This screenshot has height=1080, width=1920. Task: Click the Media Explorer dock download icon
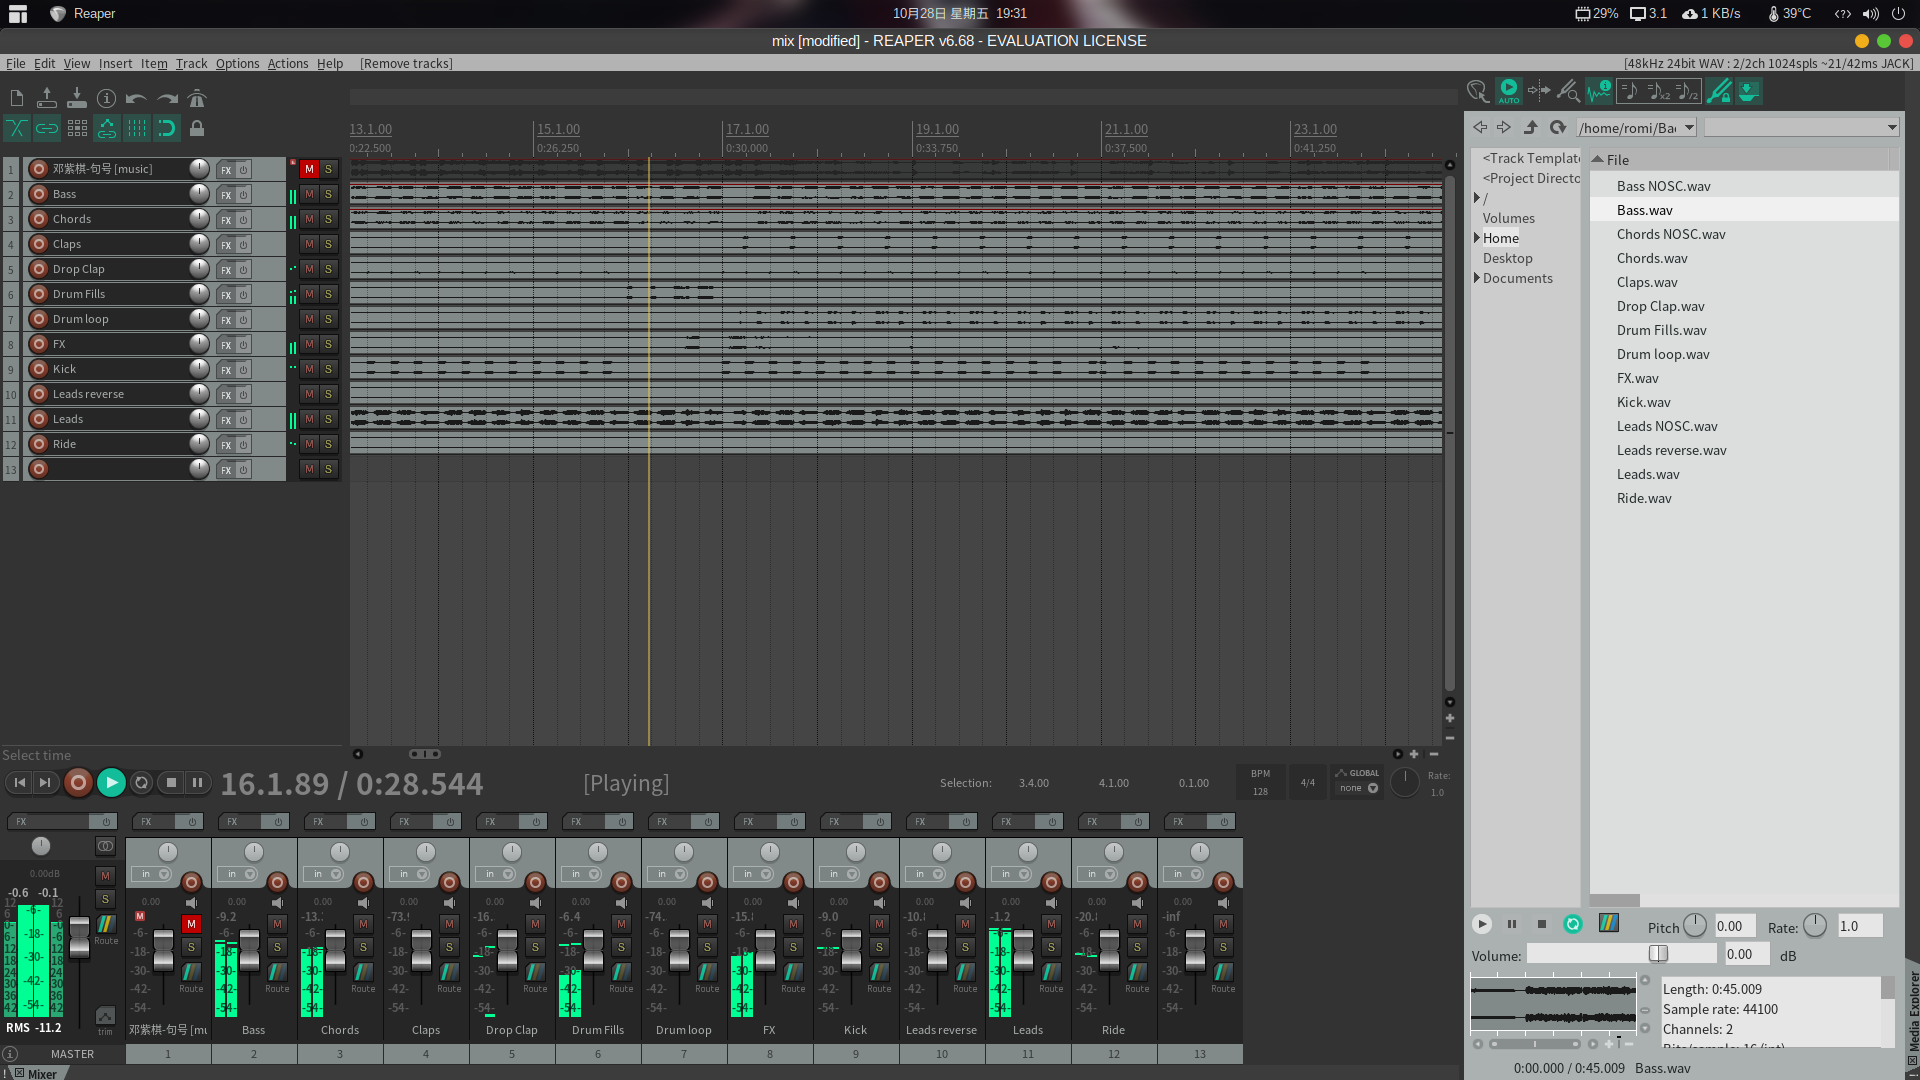pyautogui.click(x=1748, y=91)
